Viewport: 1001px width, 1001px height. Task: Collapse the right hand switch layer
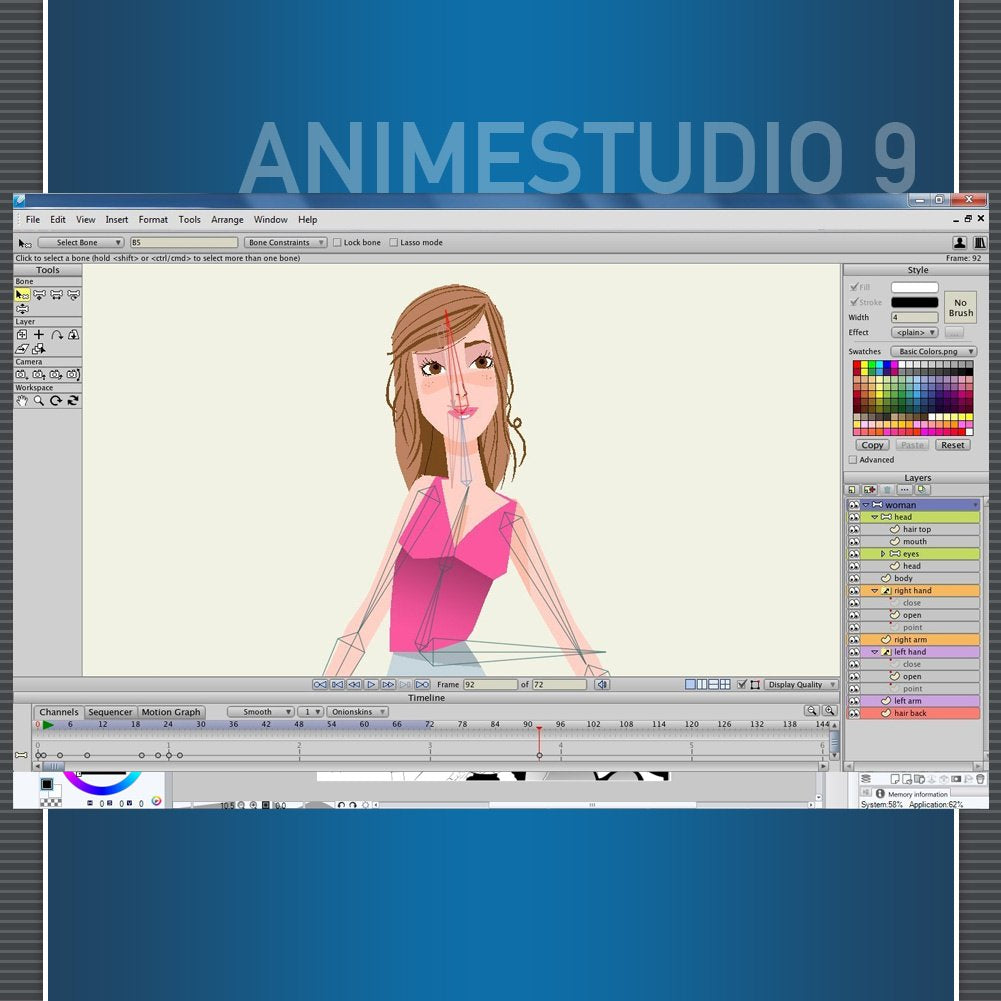(875, 591)
